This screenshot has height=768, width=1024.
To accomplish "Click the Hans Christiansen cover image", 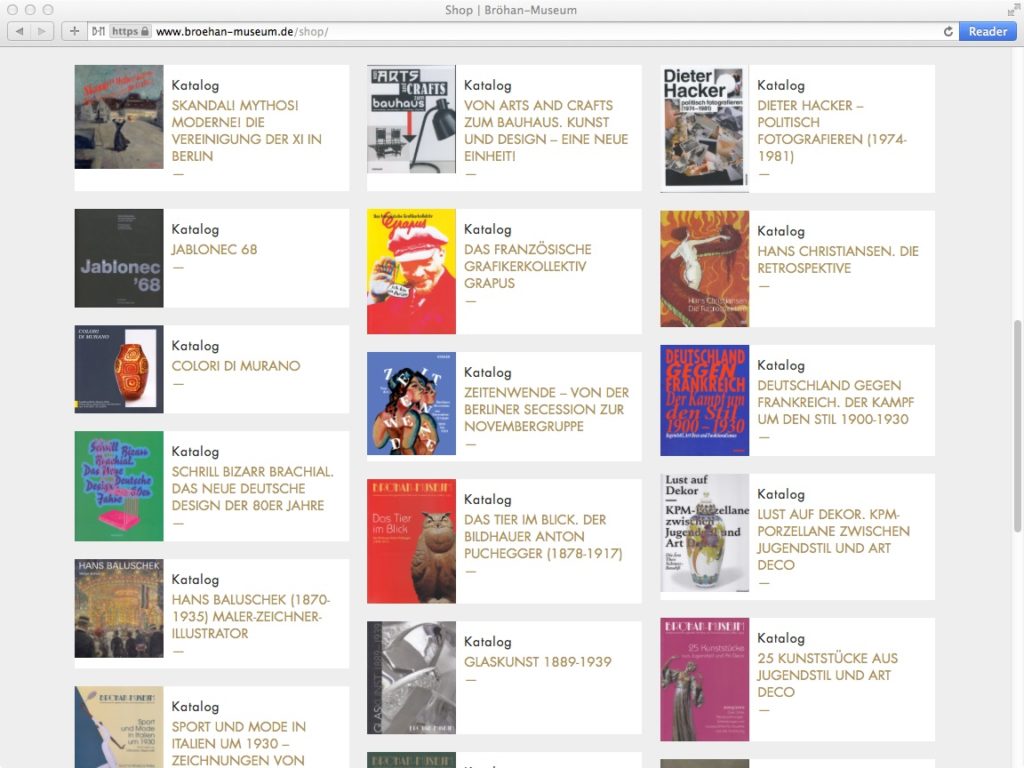I will point(705,268).
